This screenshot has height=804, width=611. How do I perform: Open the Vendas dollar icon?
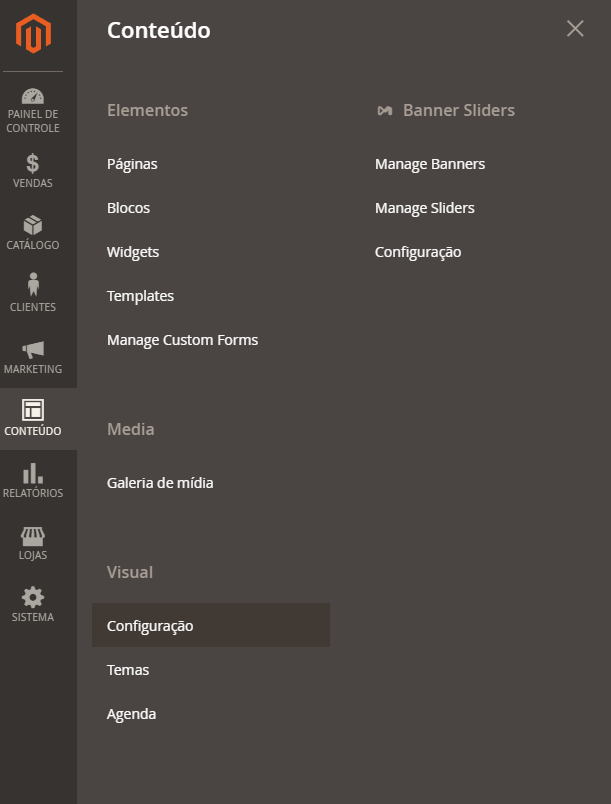[x=33, y=164]
